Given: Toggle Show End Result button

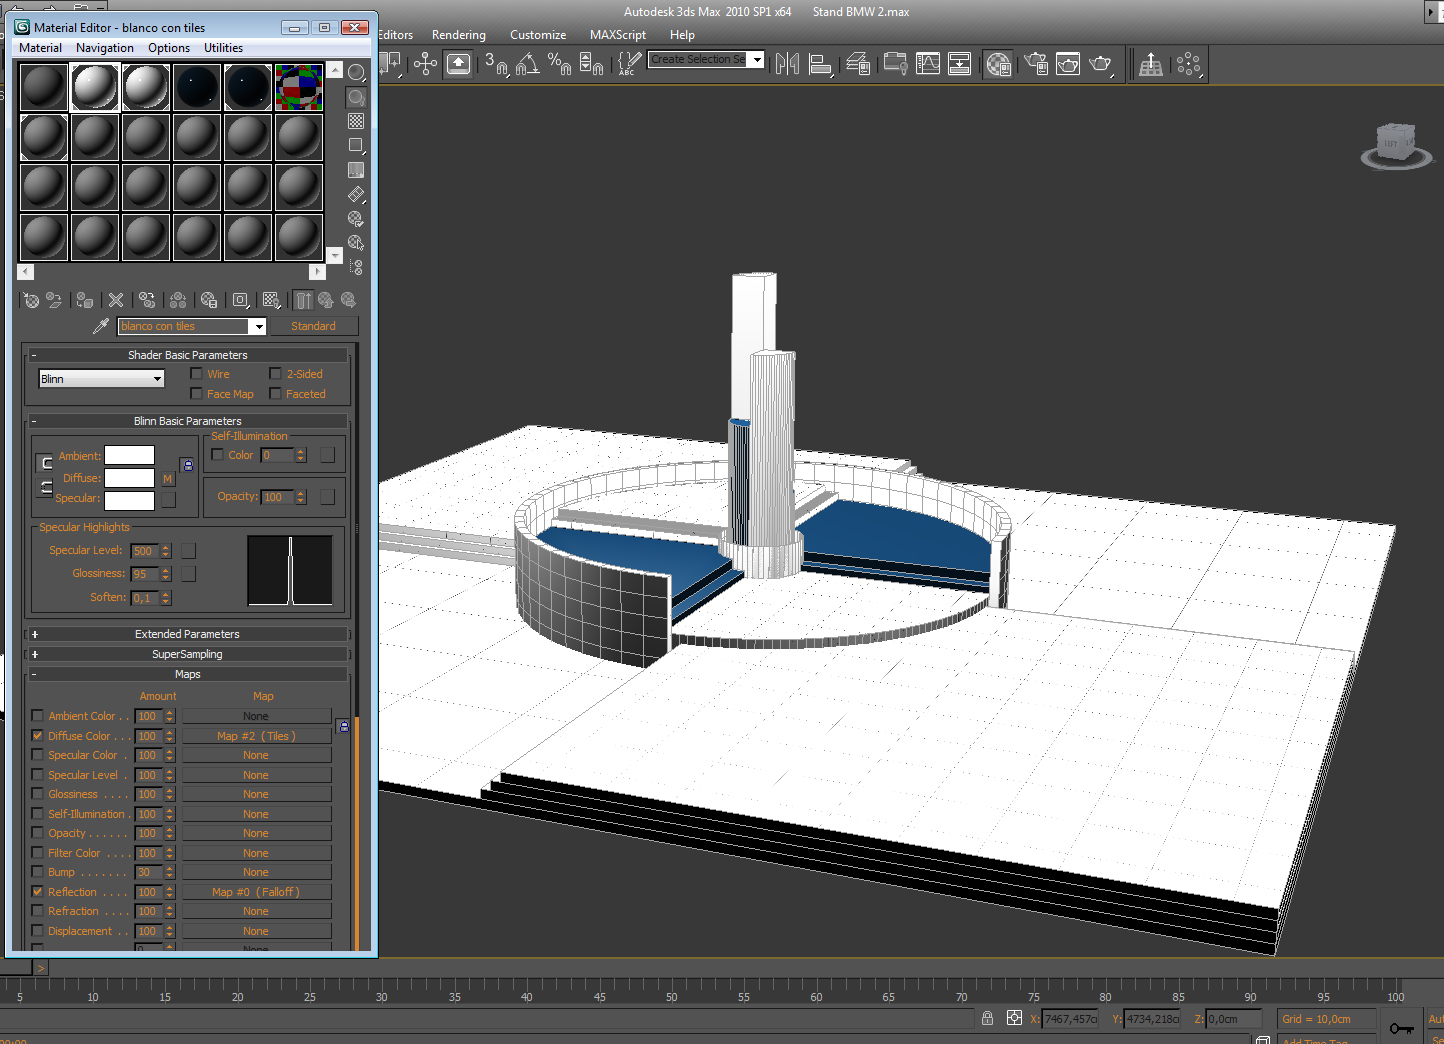Looking at the screenshot, I should point(303,300).
